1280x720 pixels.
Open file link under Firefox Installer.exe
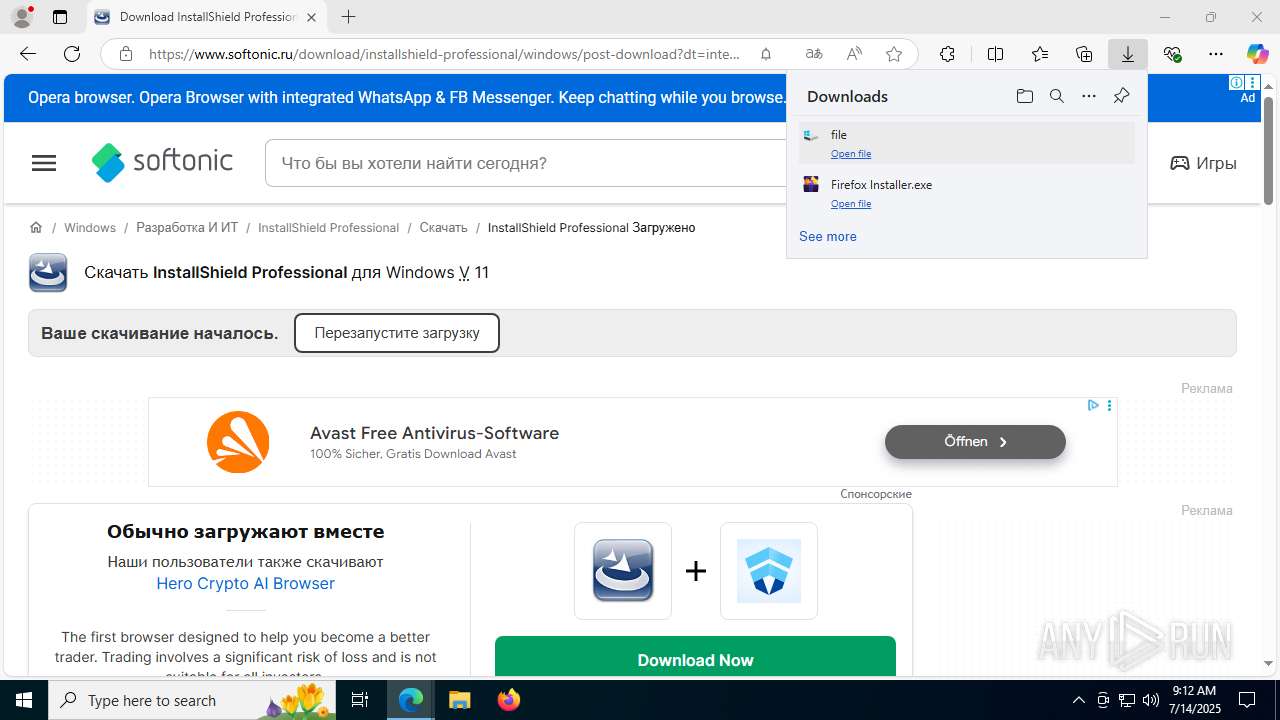tap(851, 204)
